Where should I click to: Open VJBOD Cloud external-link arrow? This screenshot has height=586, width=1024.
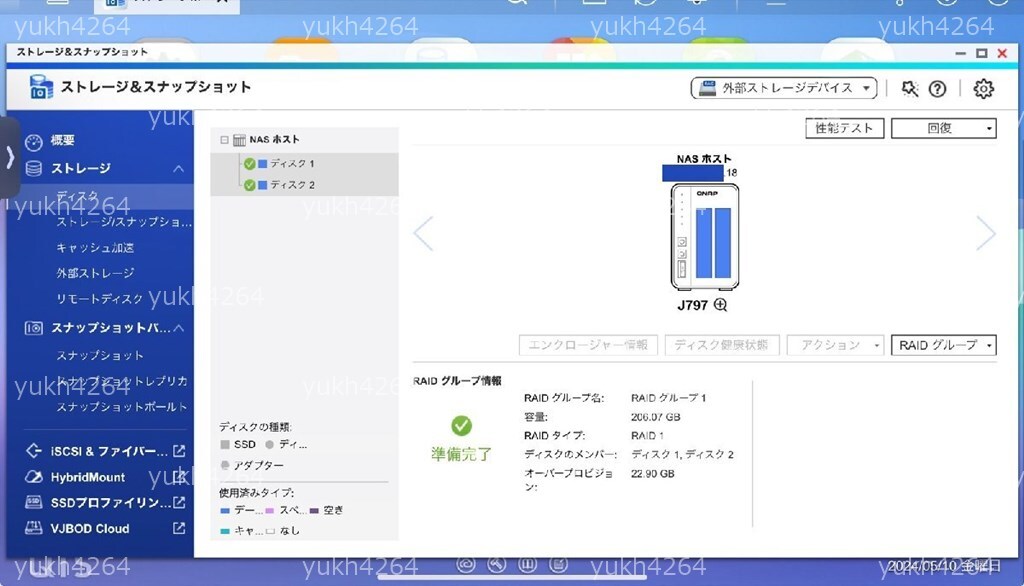click(x=179, y=528)
